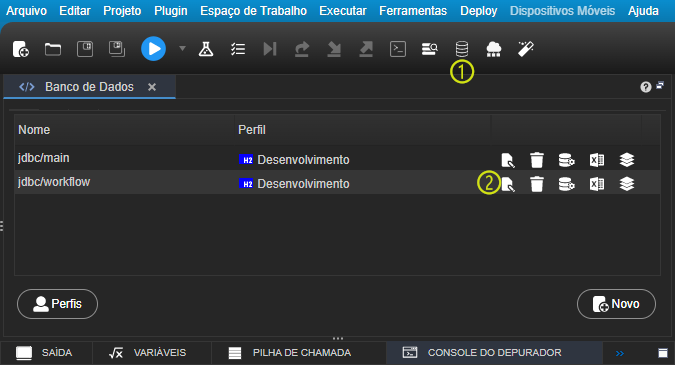Select the Banco de Dados tab
The width and height of the screenshot is (675, 365).
click(x=90, y=87)
